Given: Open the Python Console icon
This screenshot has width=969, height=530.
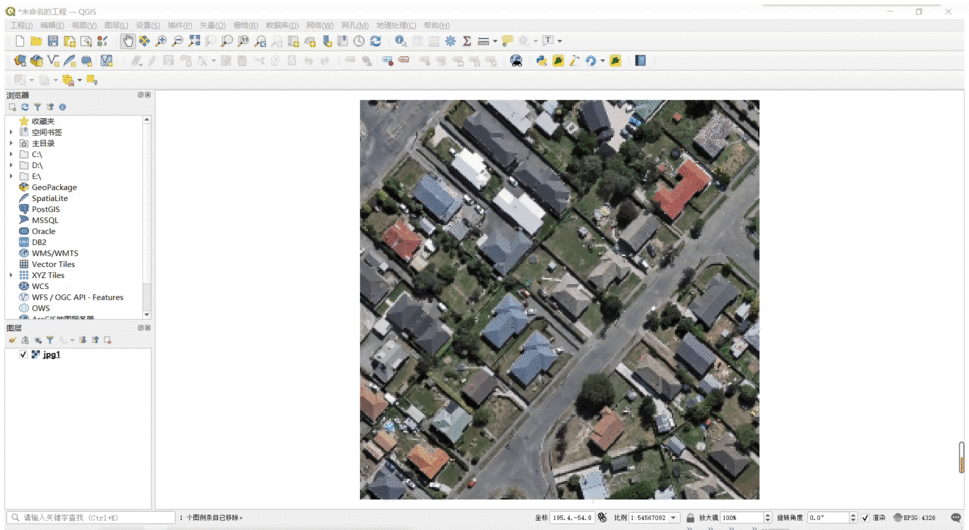Looking at the screenshot, I should point(541,61).
